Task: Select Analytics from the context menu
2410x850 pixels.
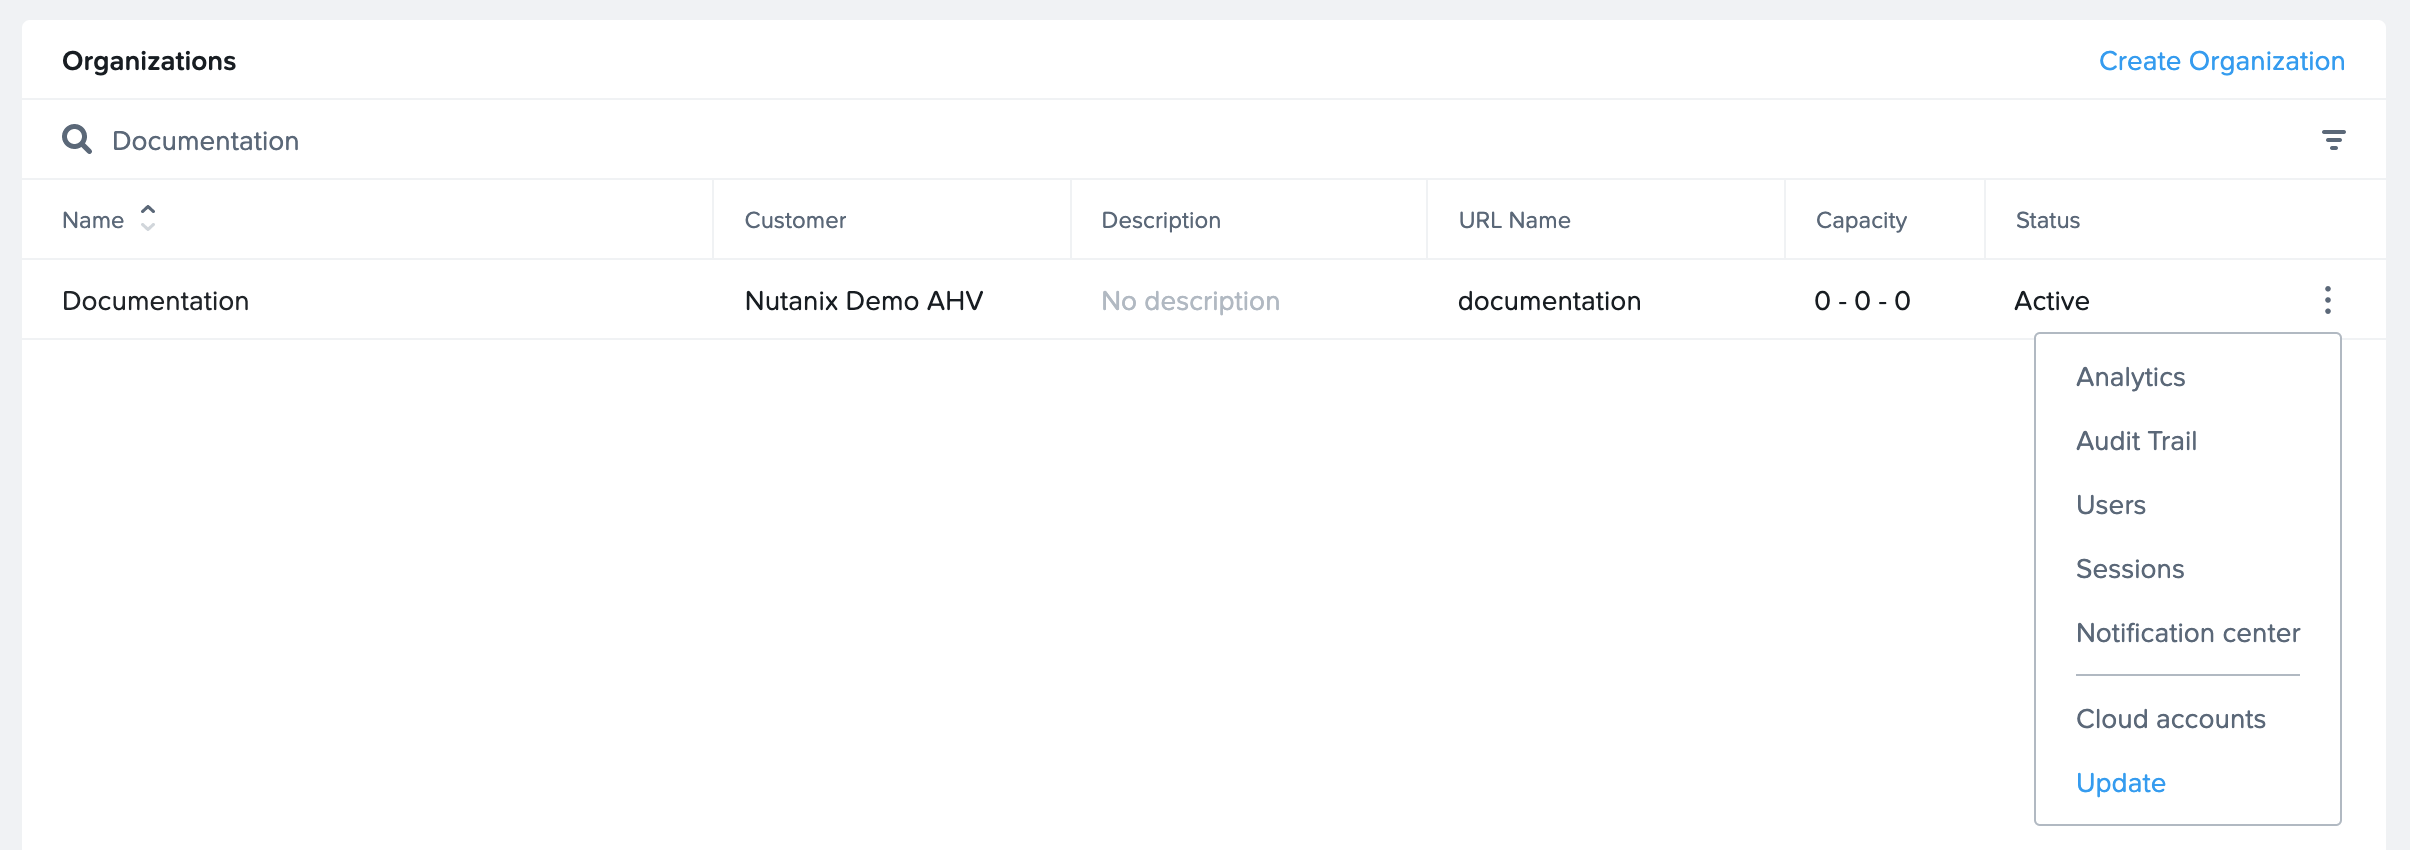Action: tap(2130, 377)
